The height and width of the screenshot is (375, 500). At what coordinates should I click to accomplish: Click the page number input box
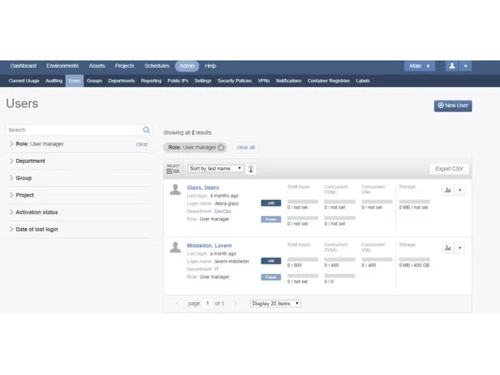coord(207,303)
